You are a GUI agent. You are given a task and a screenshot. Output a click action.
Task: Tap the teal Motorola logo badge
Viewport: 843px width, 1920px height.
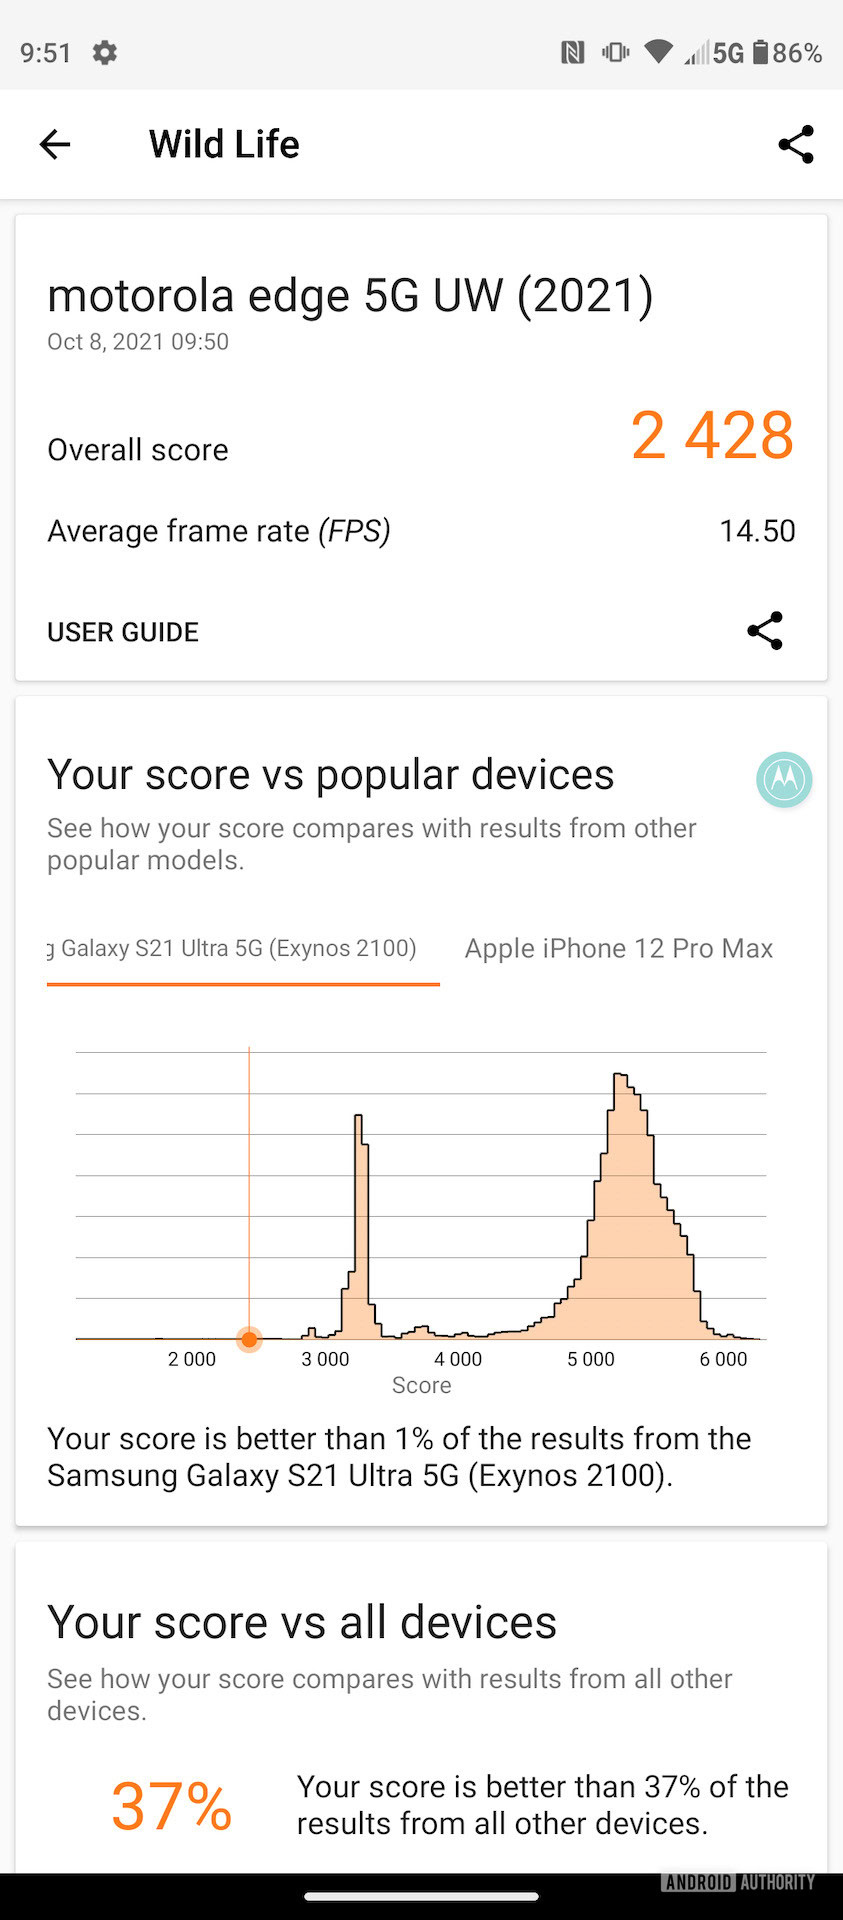(x=784, y=780)
